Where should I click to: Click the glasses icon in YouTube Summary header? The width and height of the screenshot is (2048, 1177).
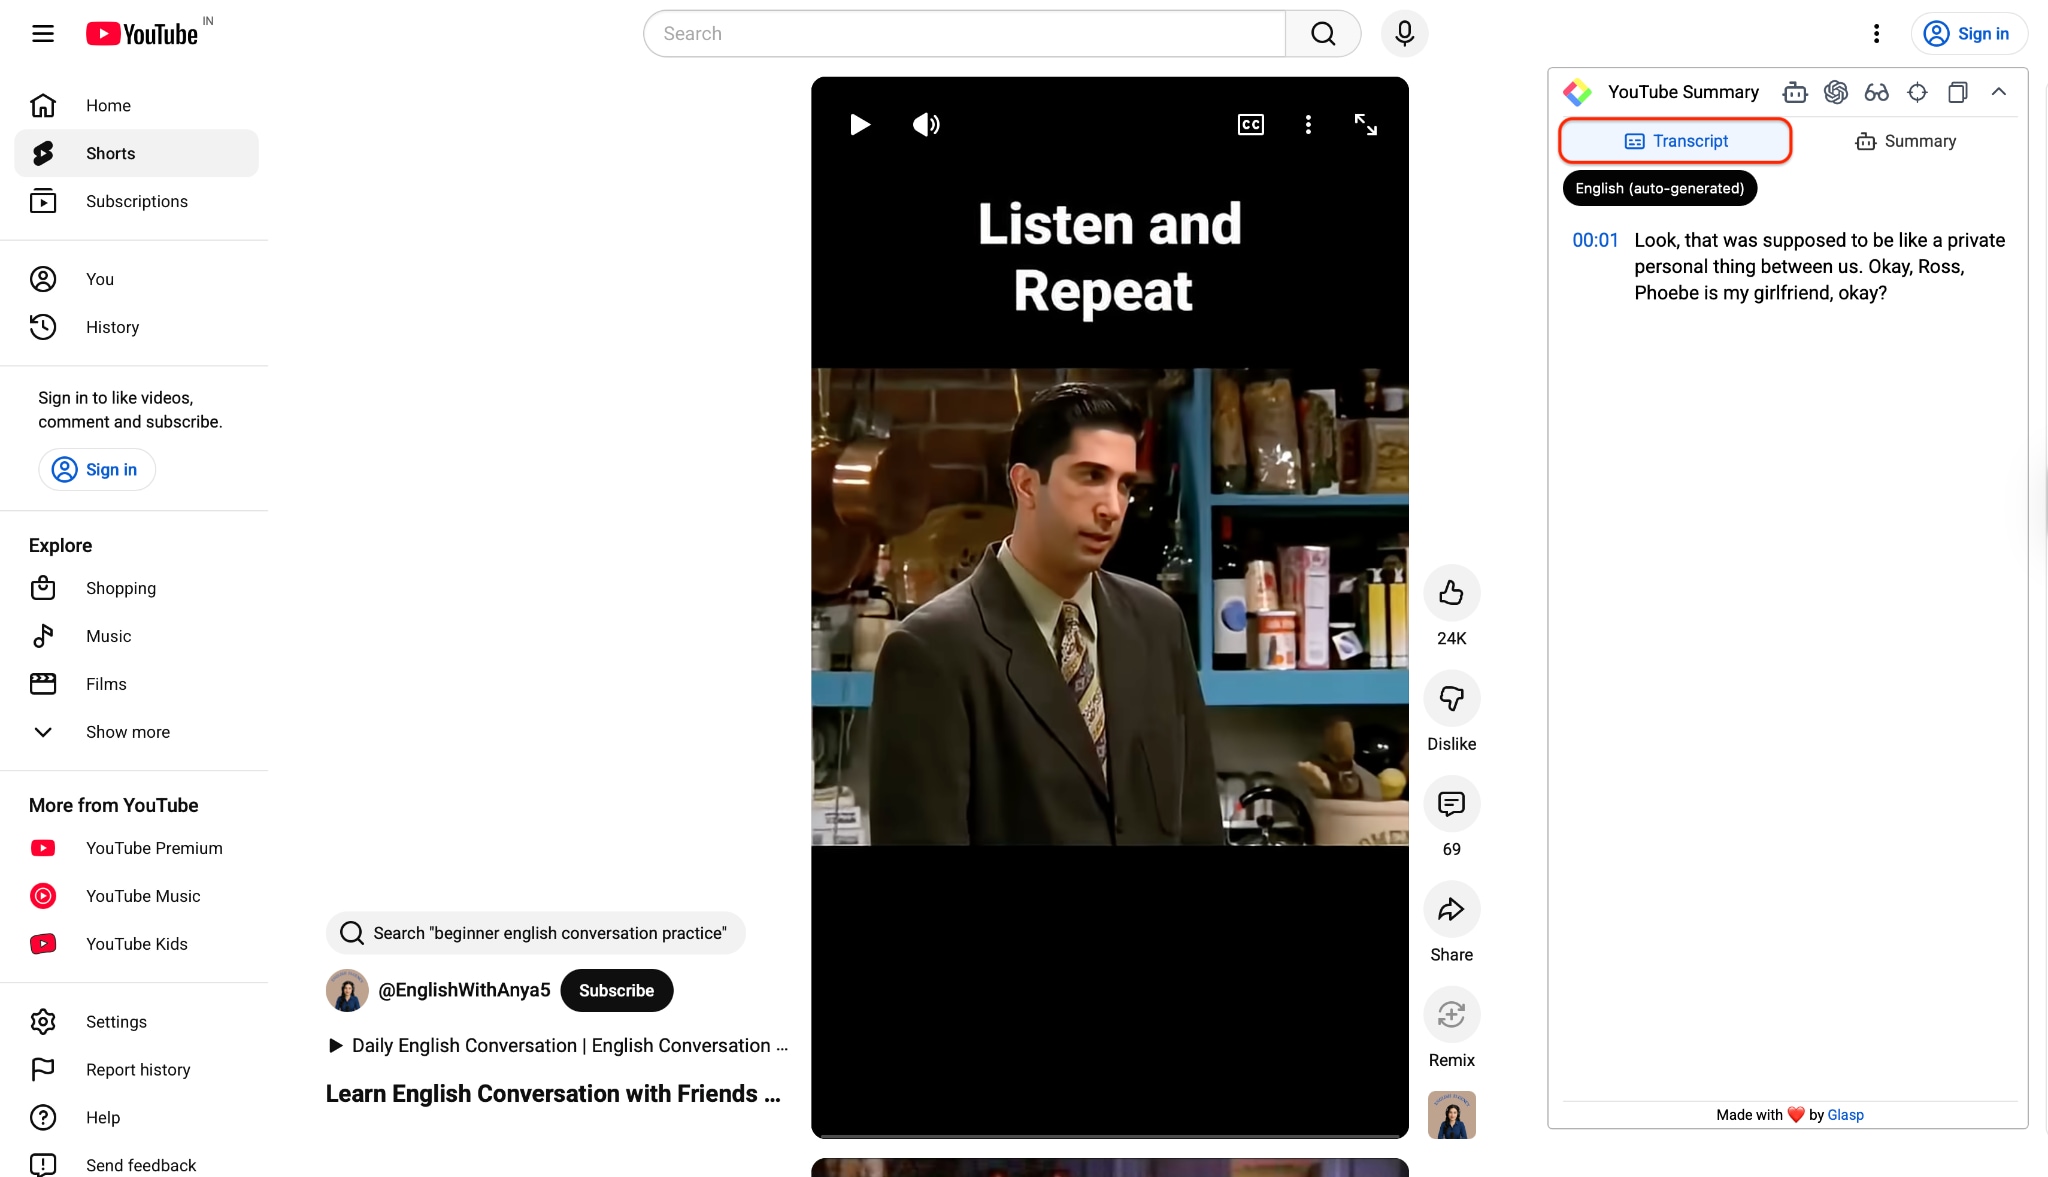pos(1876,92)
